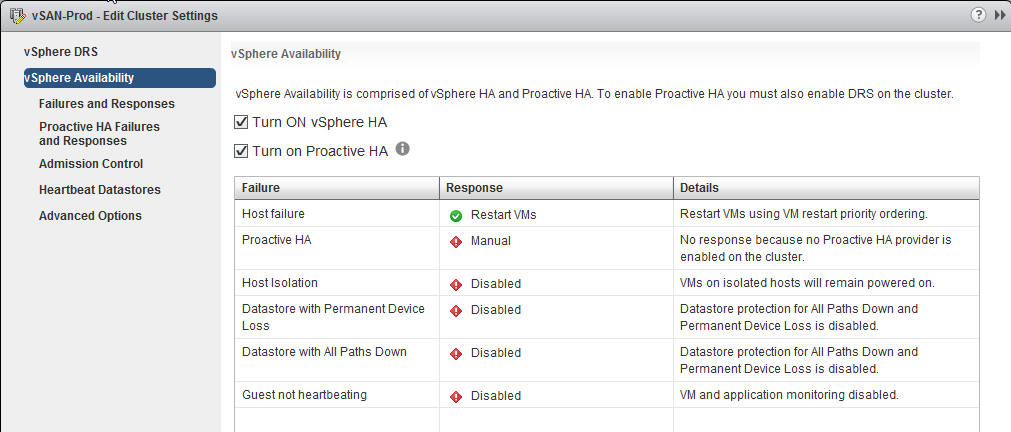Open Proactive HA Failures and Responses
Image resolution: width=1011 pixels, height=432 pixels.
click(x=99, y=133)
